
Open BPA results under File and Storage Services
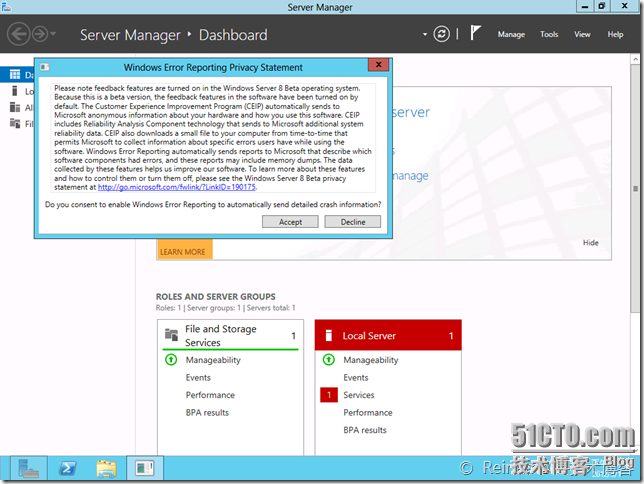pos(207,413)
